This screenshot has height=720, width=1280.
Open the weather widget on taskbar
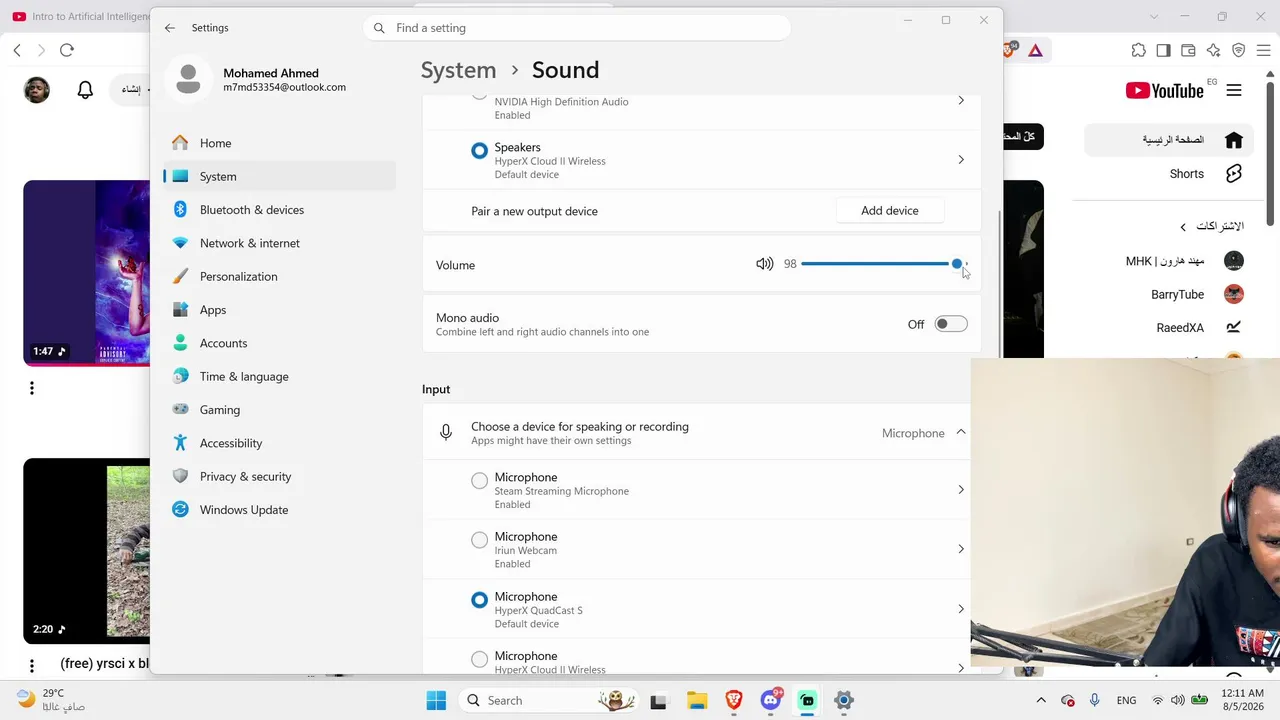point(52,700)
